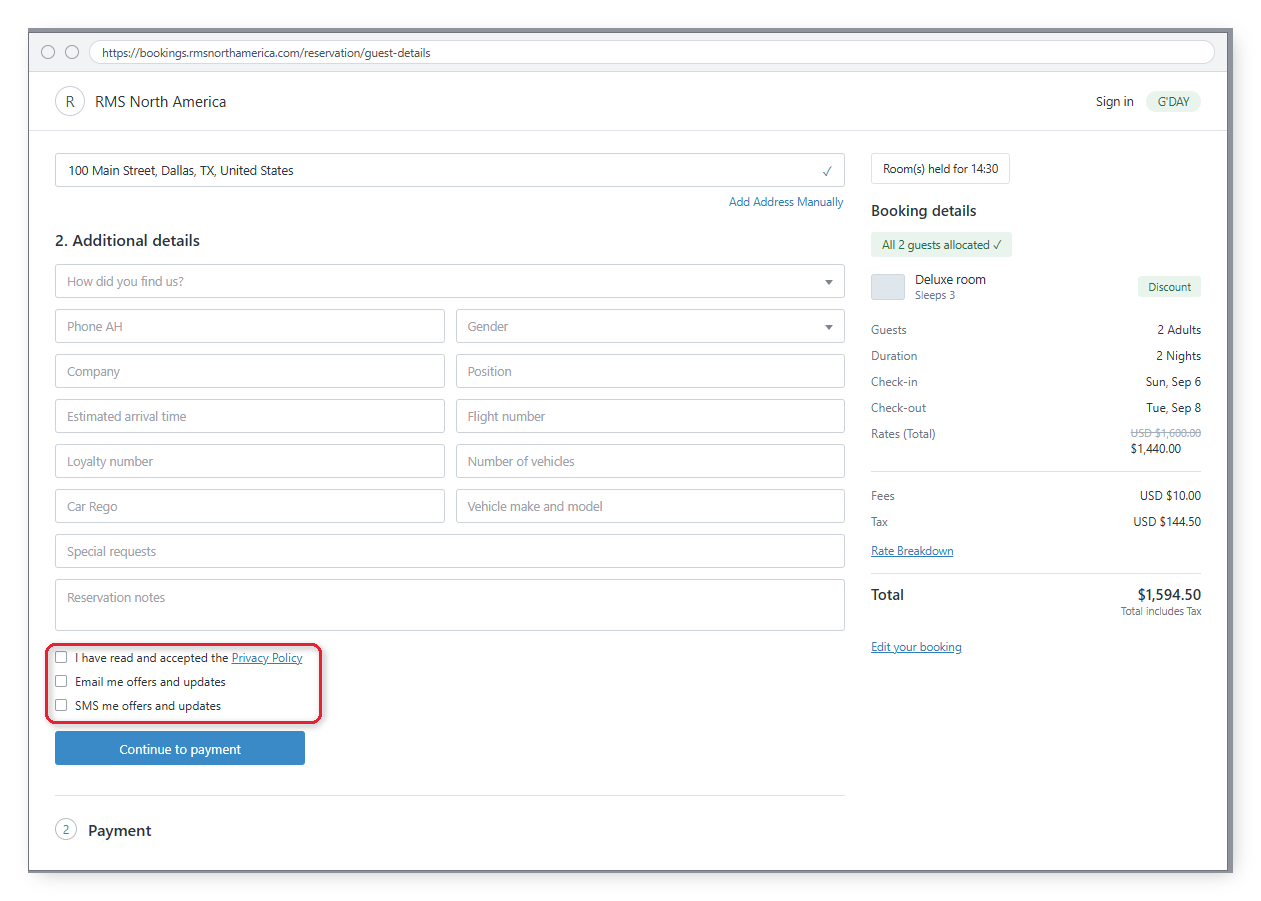Click the Sleeps 3 text under Deluxe room

point(935,296)
